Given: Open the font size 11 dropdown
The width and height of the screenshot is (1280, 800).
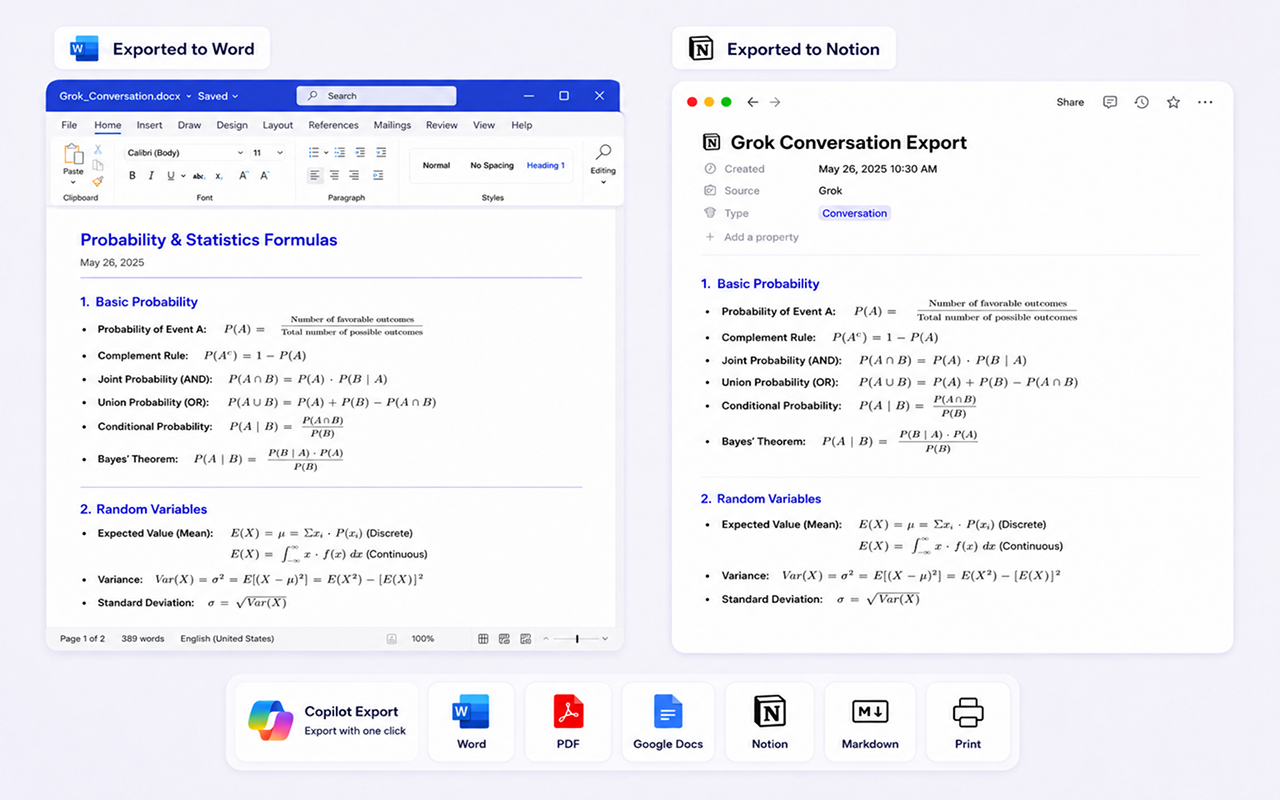Looking at the screenshot, I should coord(268,153).
